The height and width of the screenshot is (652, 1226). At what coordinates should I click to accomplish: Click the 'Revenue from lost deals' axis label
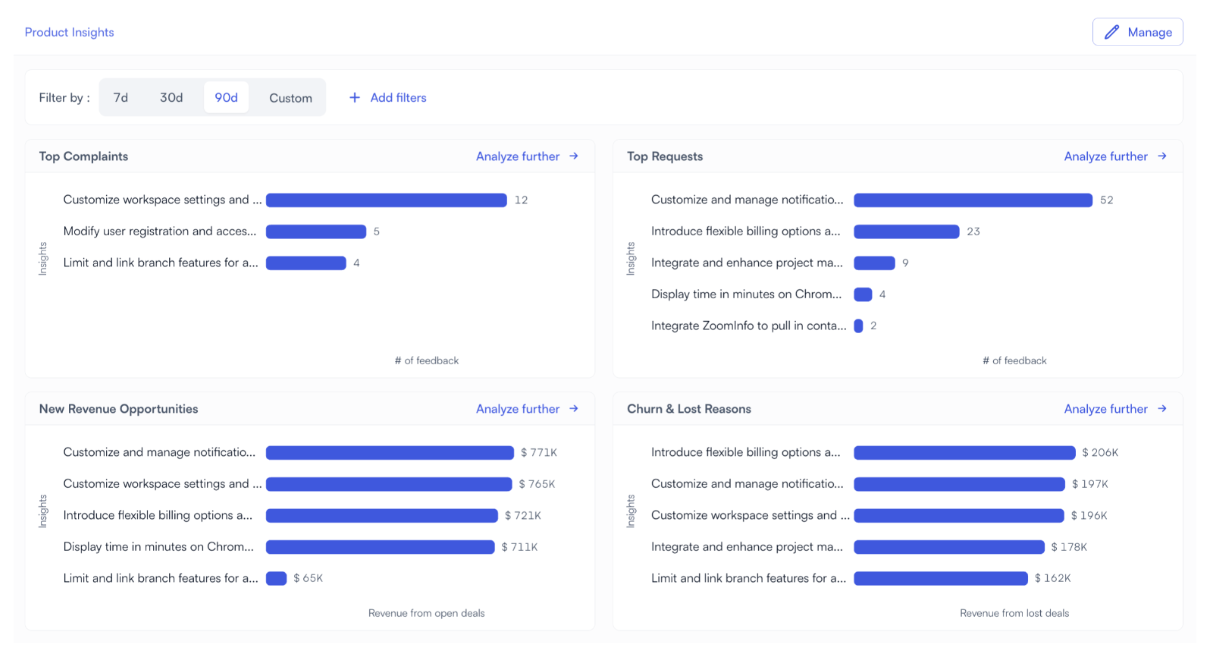[x=1014, y=613]
